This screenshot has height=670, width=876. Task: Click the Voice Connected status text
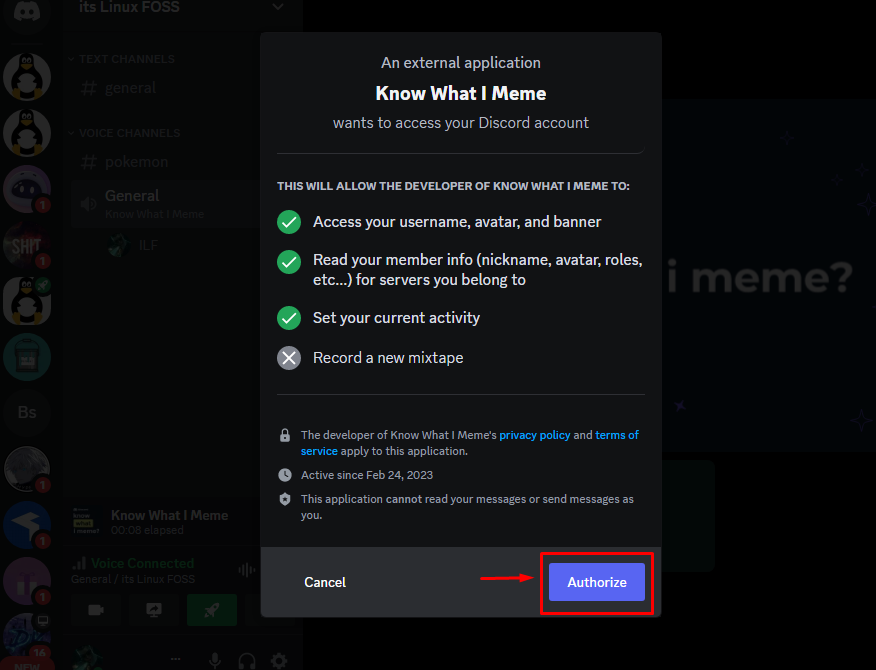pyautogui.click(x=142, y=563)
